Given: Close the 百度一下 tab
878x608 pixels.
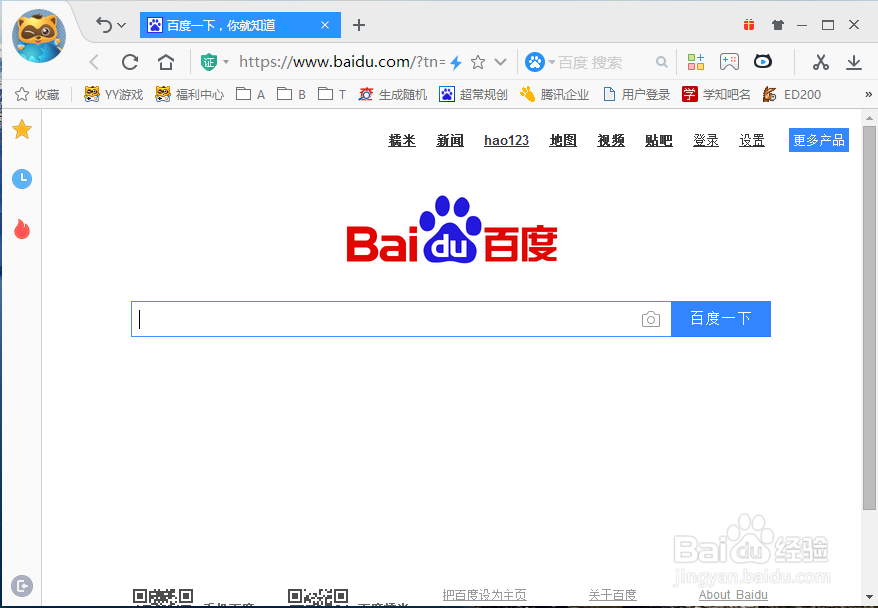Looking at the screenshot, I should tap(325, 25).
